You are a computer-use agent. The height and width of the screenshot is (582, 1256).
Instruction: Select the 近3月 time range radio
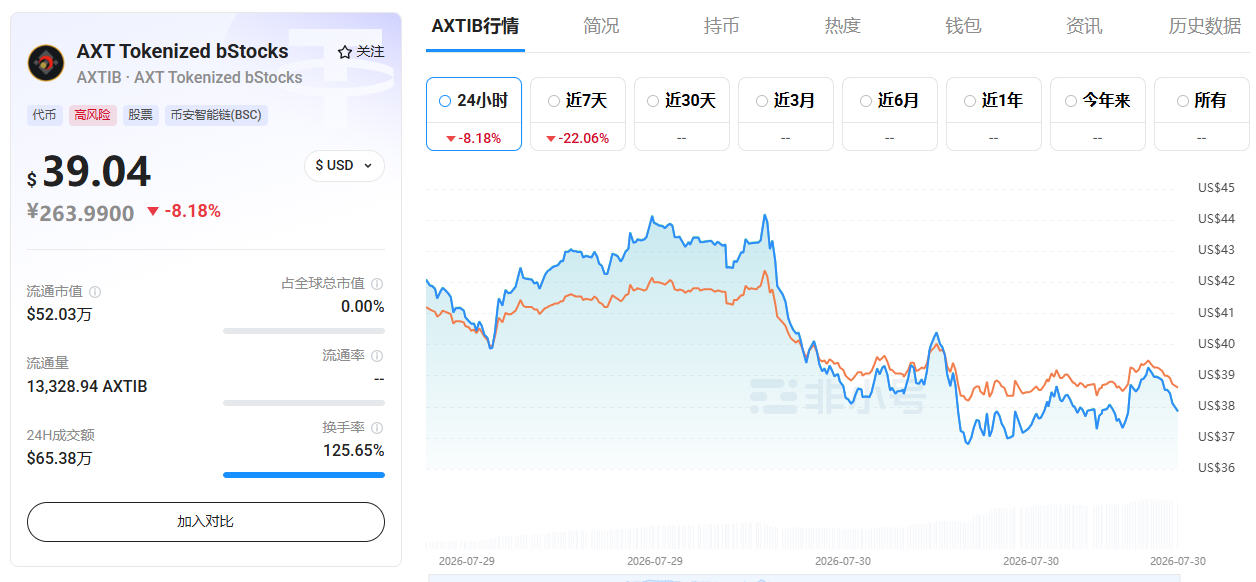(762, 101)
